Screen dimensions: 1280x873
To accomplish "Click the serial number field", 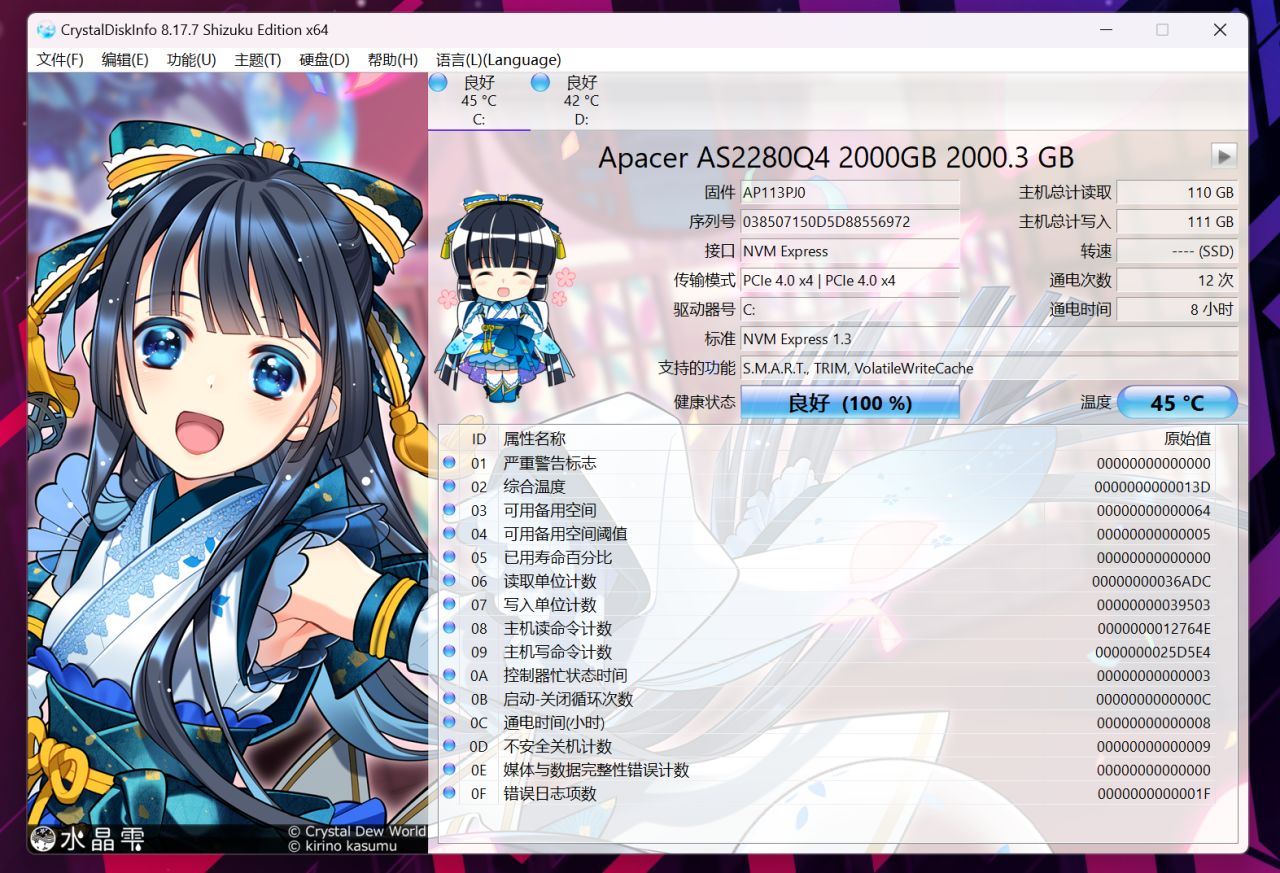I will [850, 221].
